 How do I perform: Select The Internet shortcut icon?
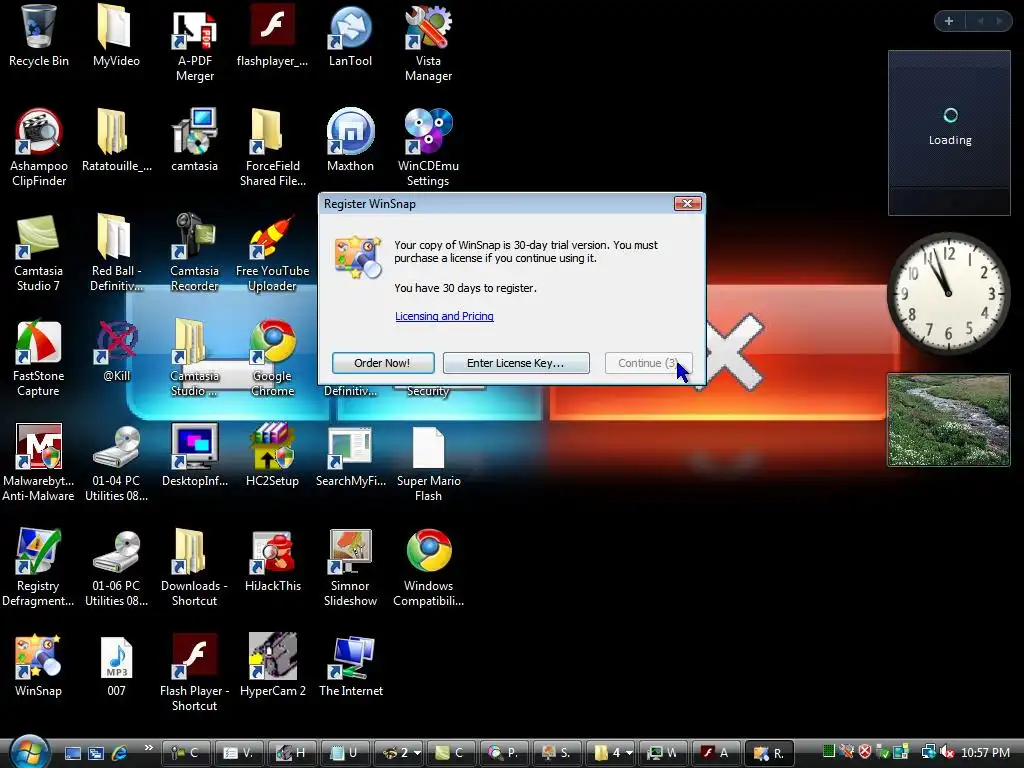click(350, 656)
